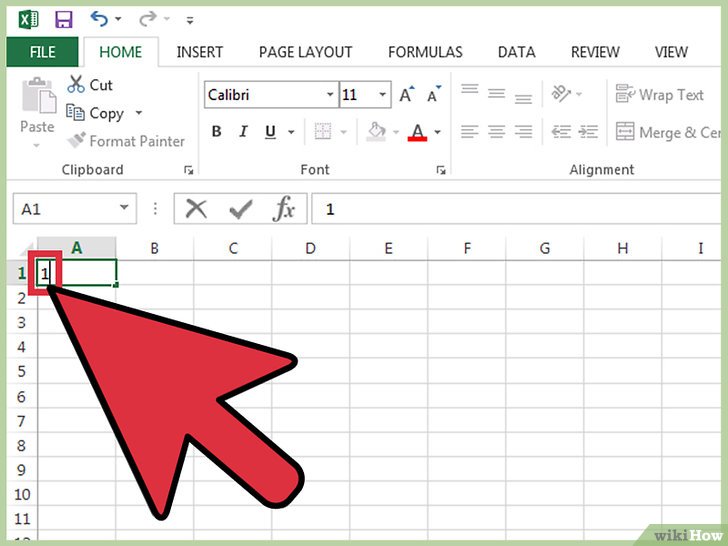Cancel entry with X icon
This screenshot has width=728, height=546.
pos(196,209)
